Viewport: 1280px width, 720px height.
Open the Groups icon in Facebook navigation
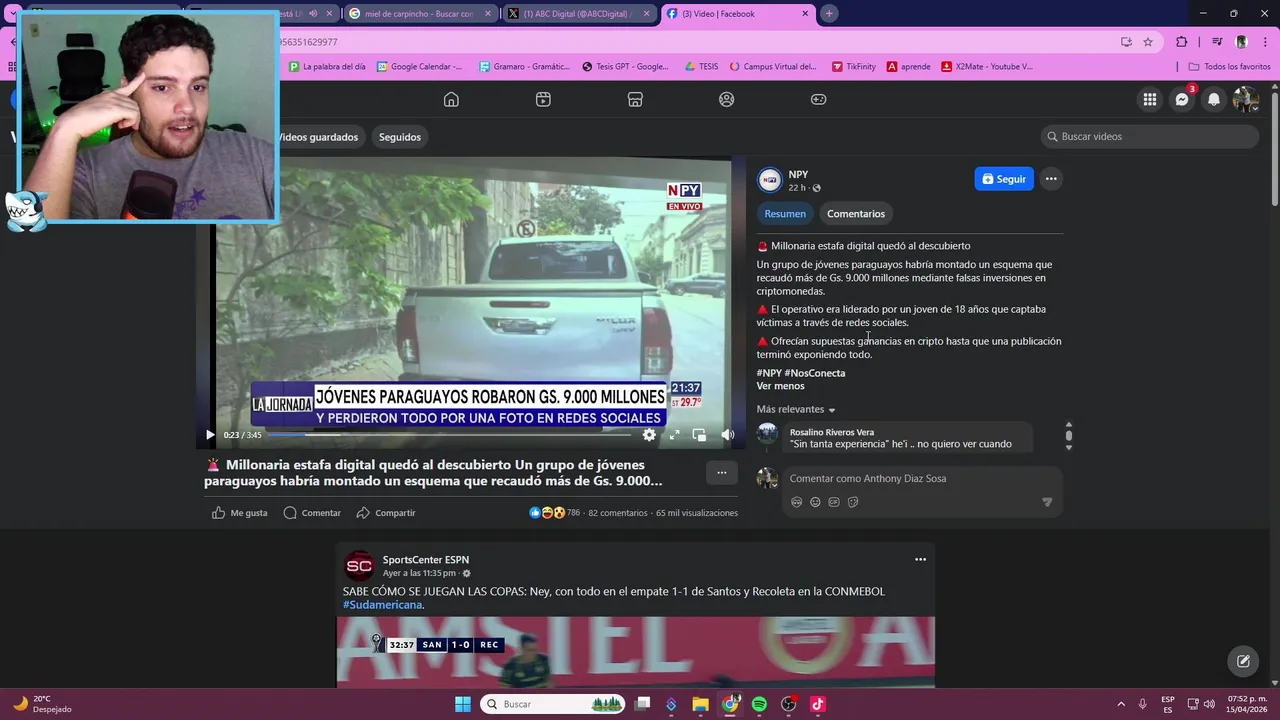pos(727,99)
